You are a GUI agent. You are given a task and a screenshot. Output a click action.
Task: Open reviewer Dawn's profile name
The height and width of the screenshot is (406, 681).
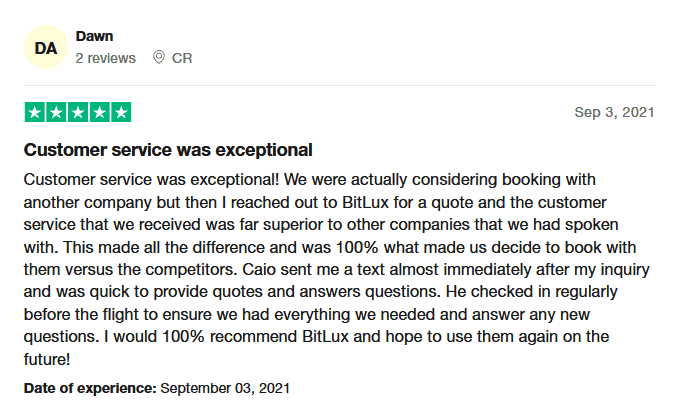(94, 37)
